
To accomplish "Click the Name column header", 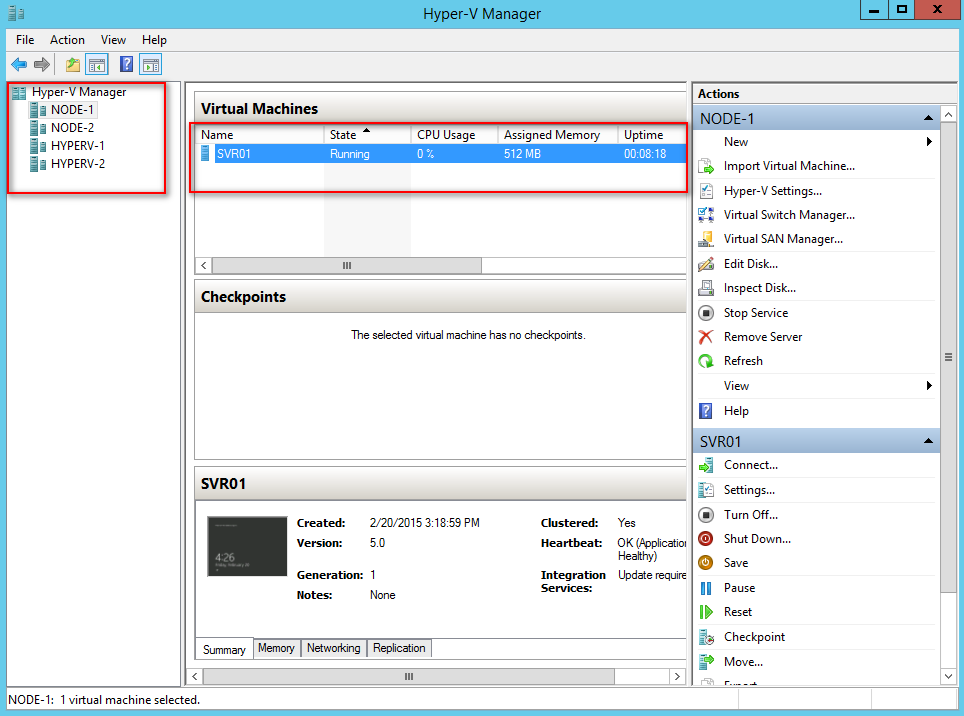I will [259, 135].
